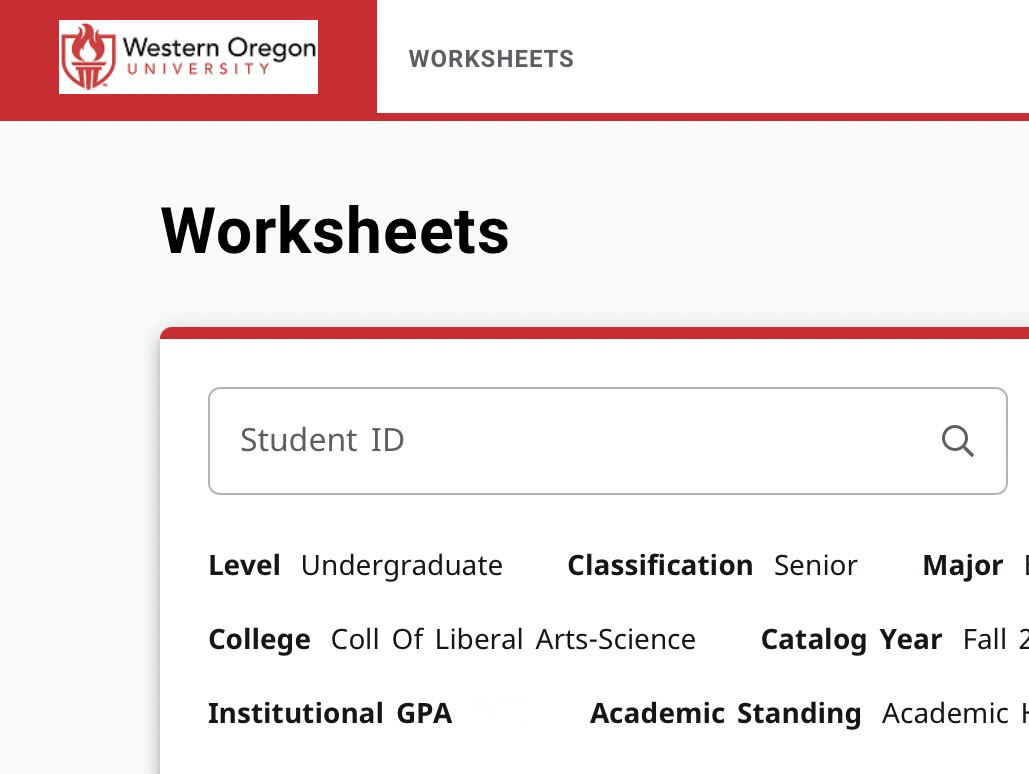Click the search magnifier icon
This screenshot has height=774, width=1029.
(957, 440)
